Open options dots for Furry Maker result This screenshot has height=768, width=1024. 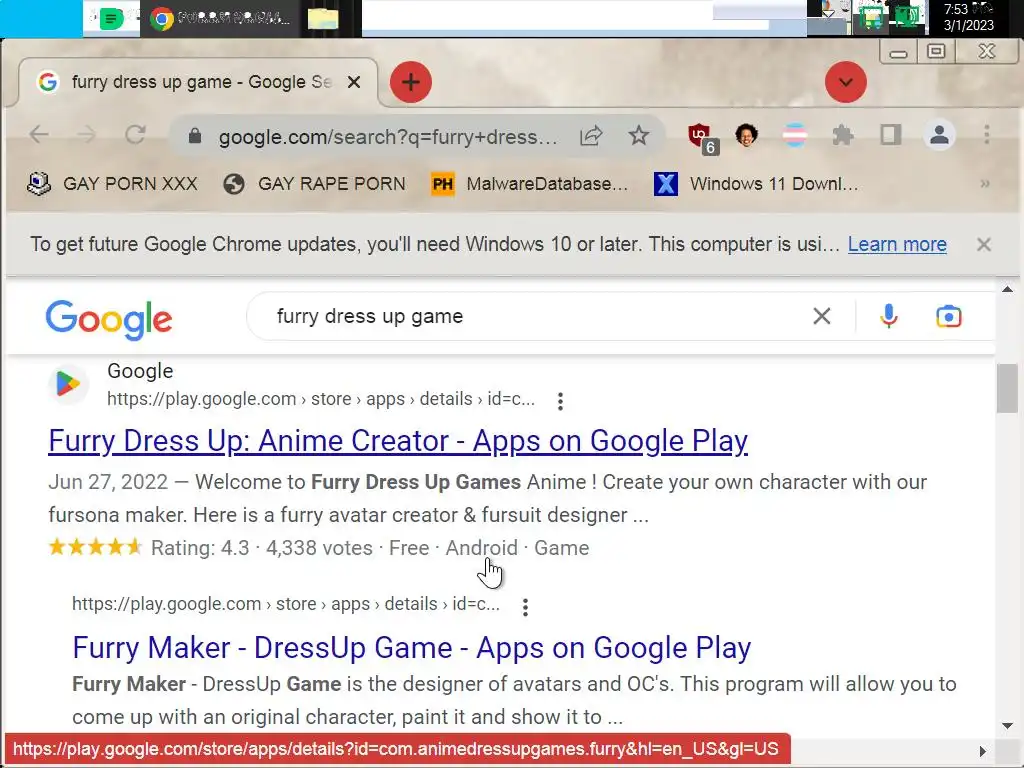pos(525,607)
